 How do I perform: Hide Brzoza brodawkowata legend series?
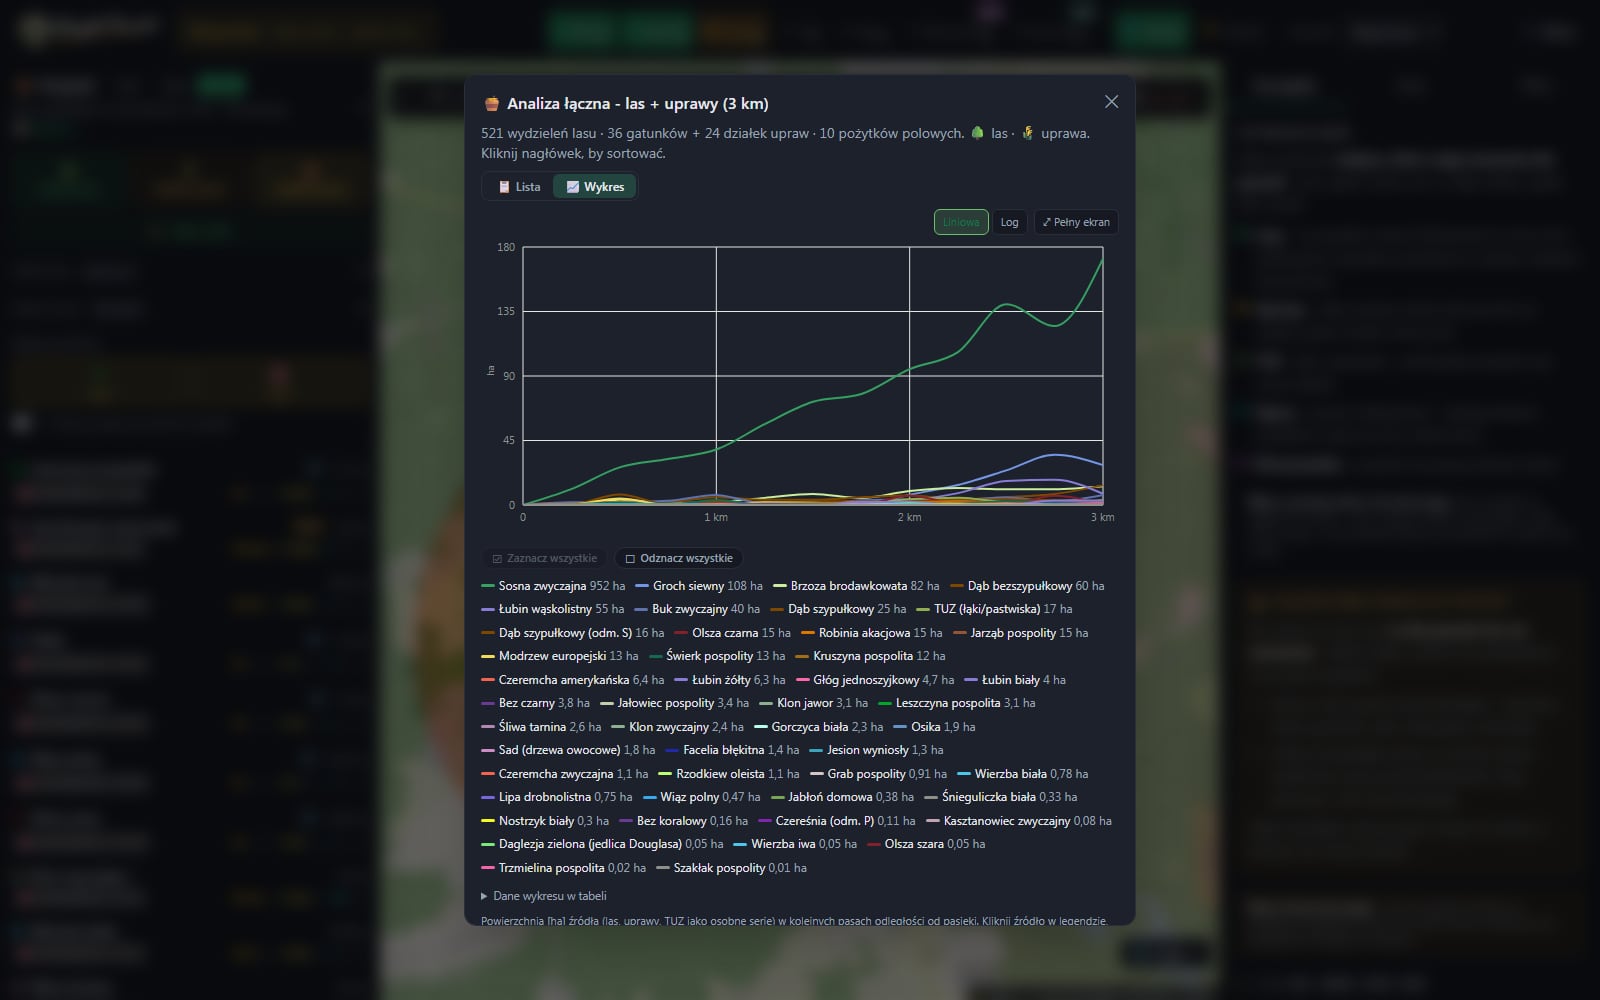click(856, 586)
